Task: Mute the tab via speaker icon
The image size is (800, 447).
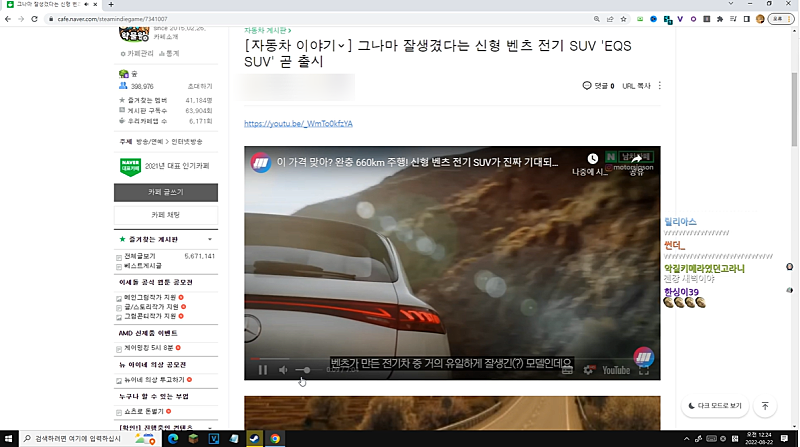Action: pyautogui.click(x=86, y=4)
